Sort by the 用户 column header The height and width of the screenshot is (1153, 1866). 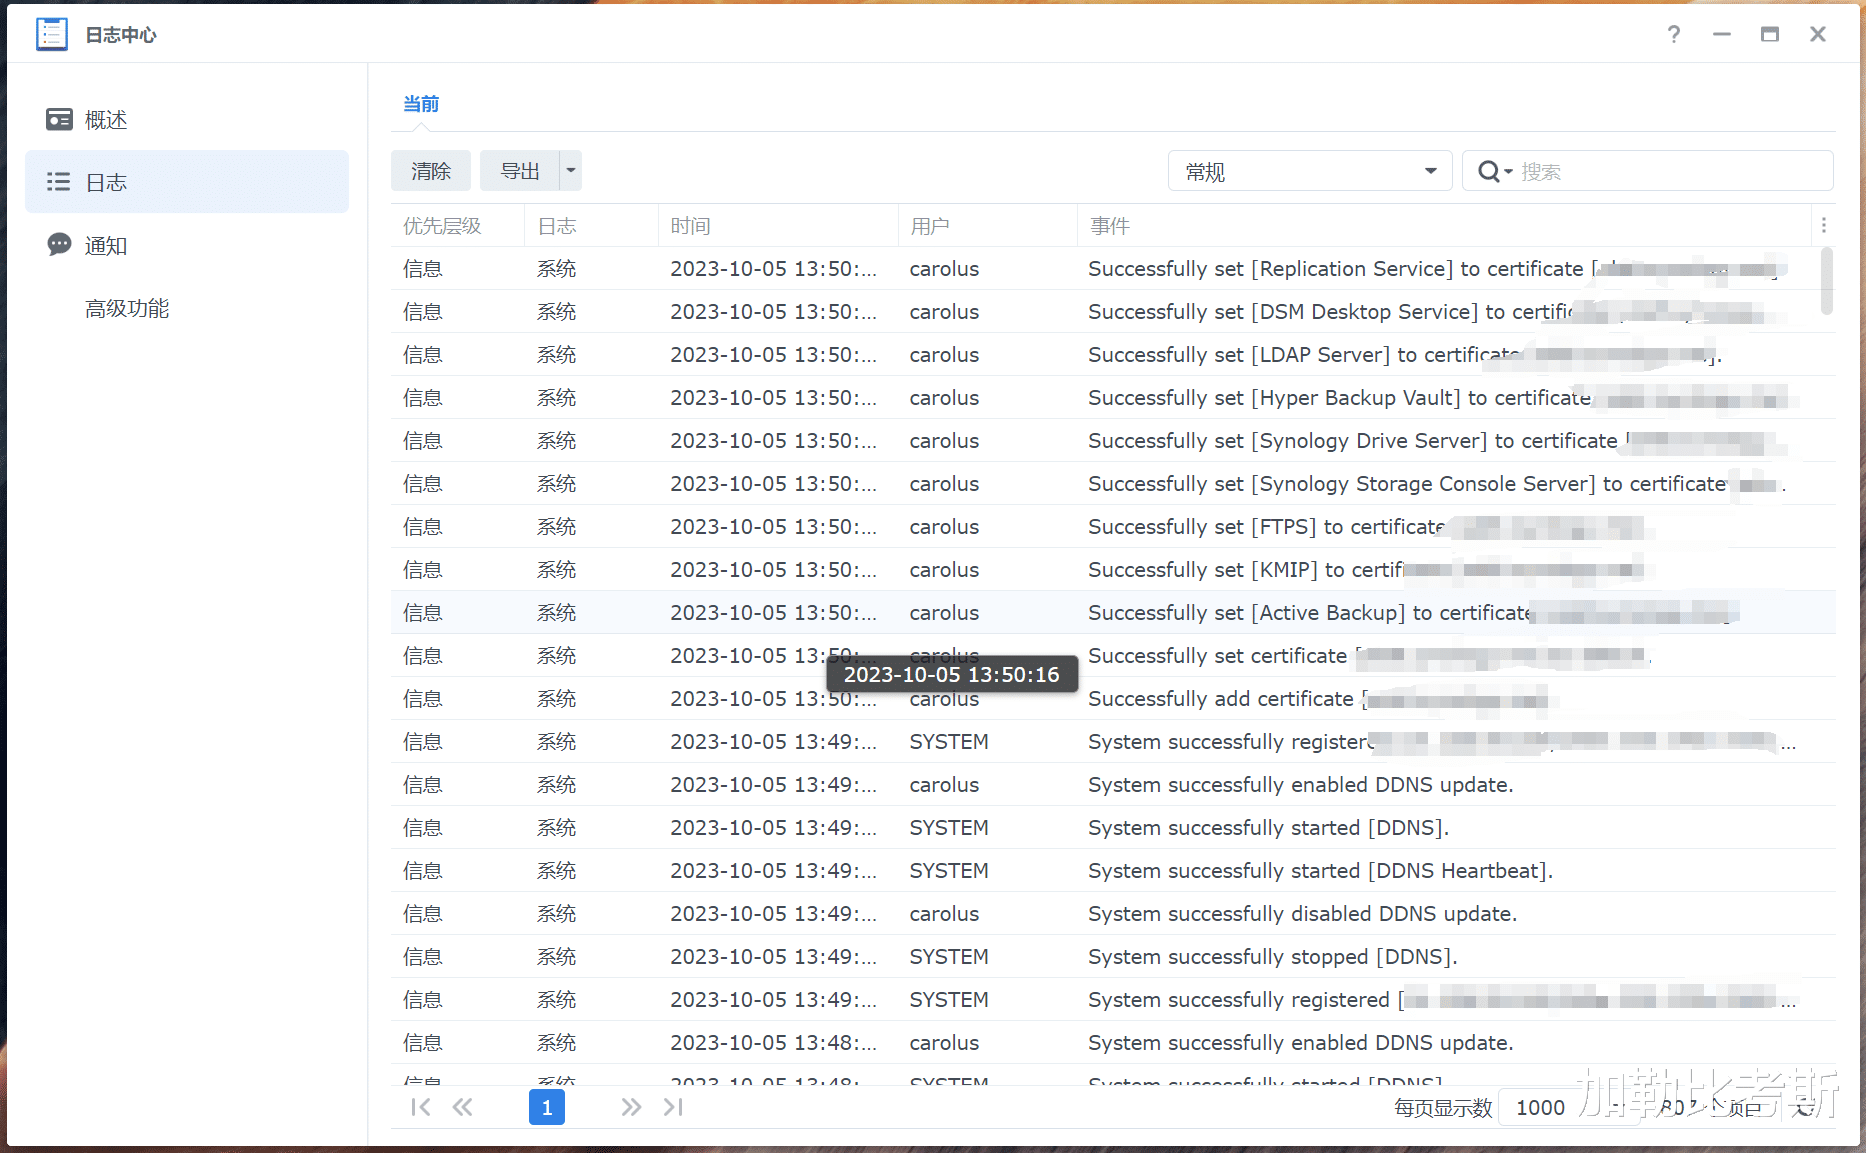(x=987, y=226)
